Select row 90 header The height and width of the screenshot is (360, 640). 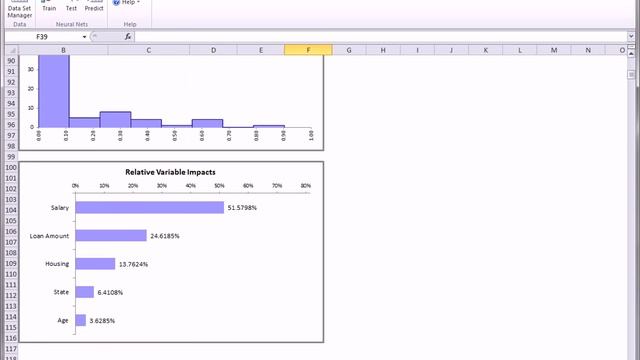click(x=11, y=61)
